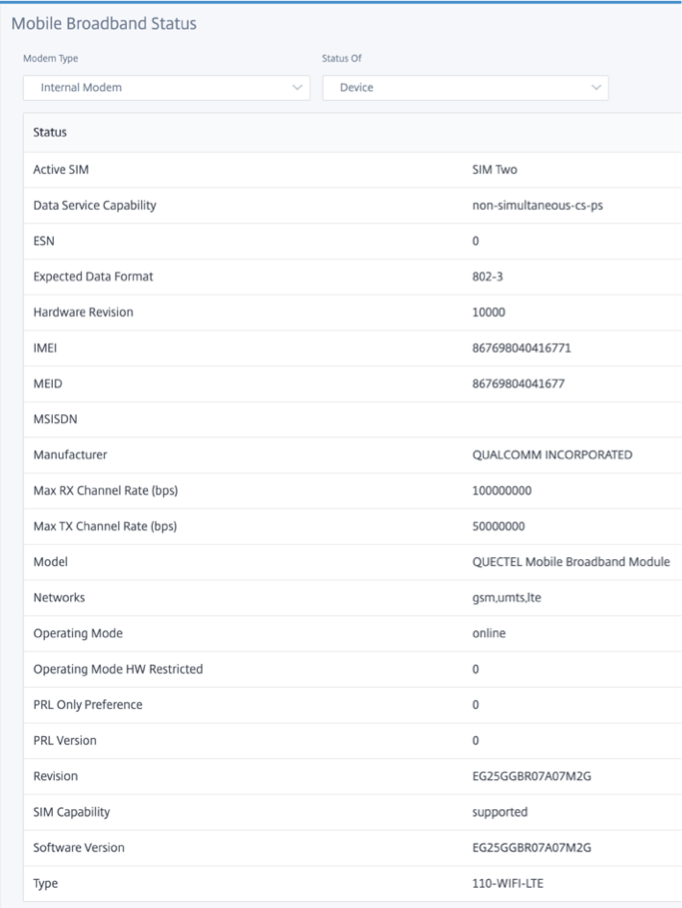
Task: Click the SIM Two value
Action: (494, 170)
